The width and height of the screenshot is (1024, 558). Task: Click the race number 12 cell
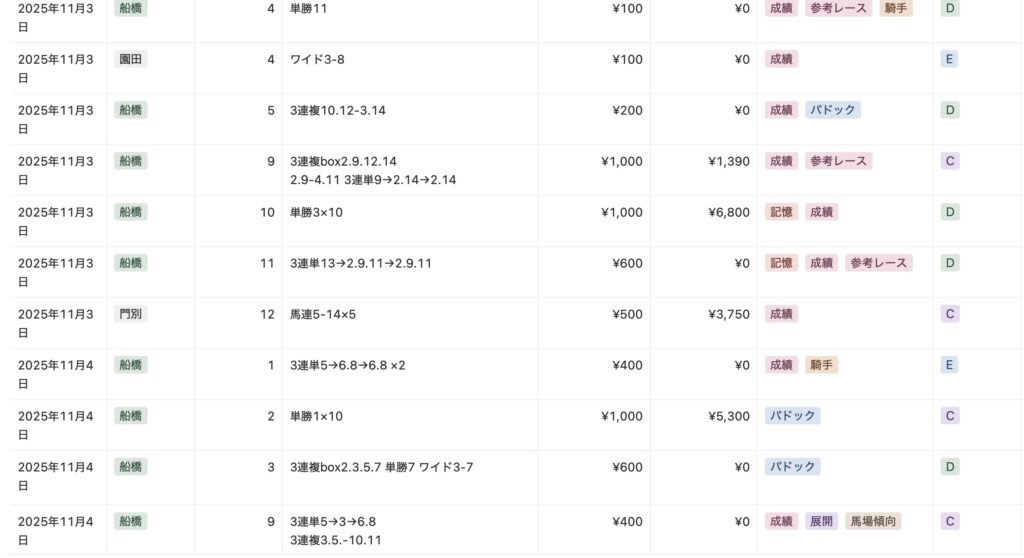point(267,314)
